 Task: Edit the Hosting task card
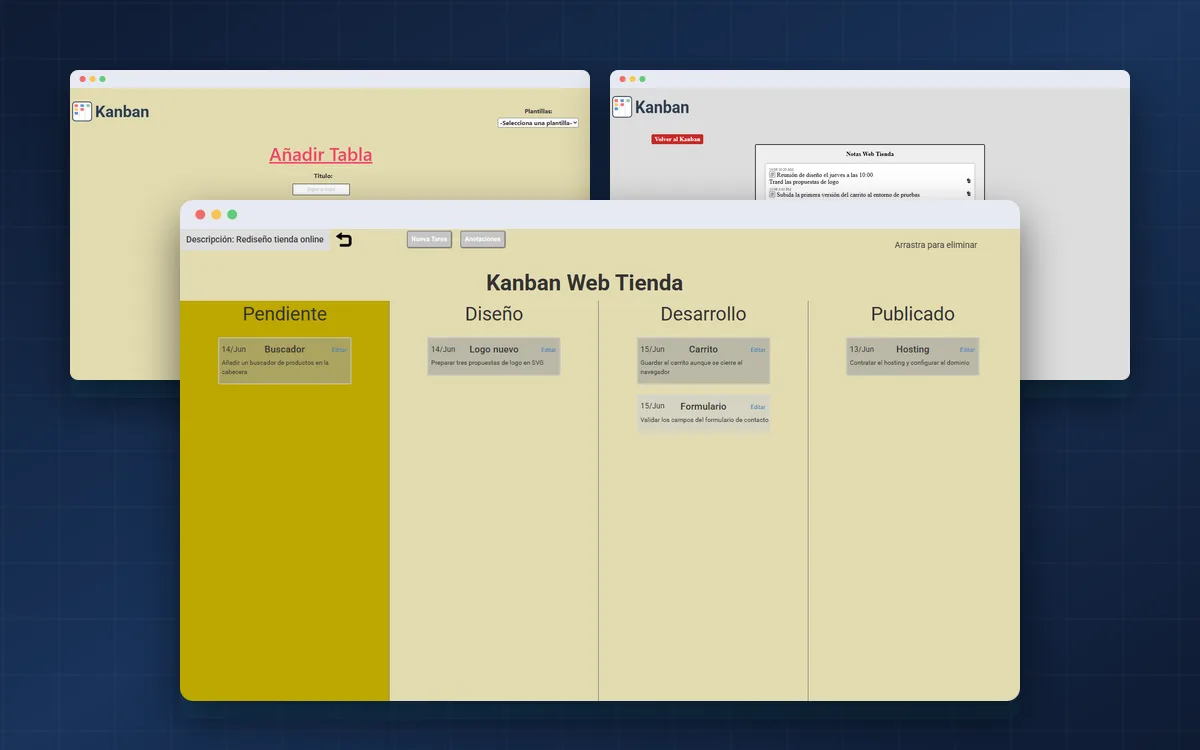(967, 350)
